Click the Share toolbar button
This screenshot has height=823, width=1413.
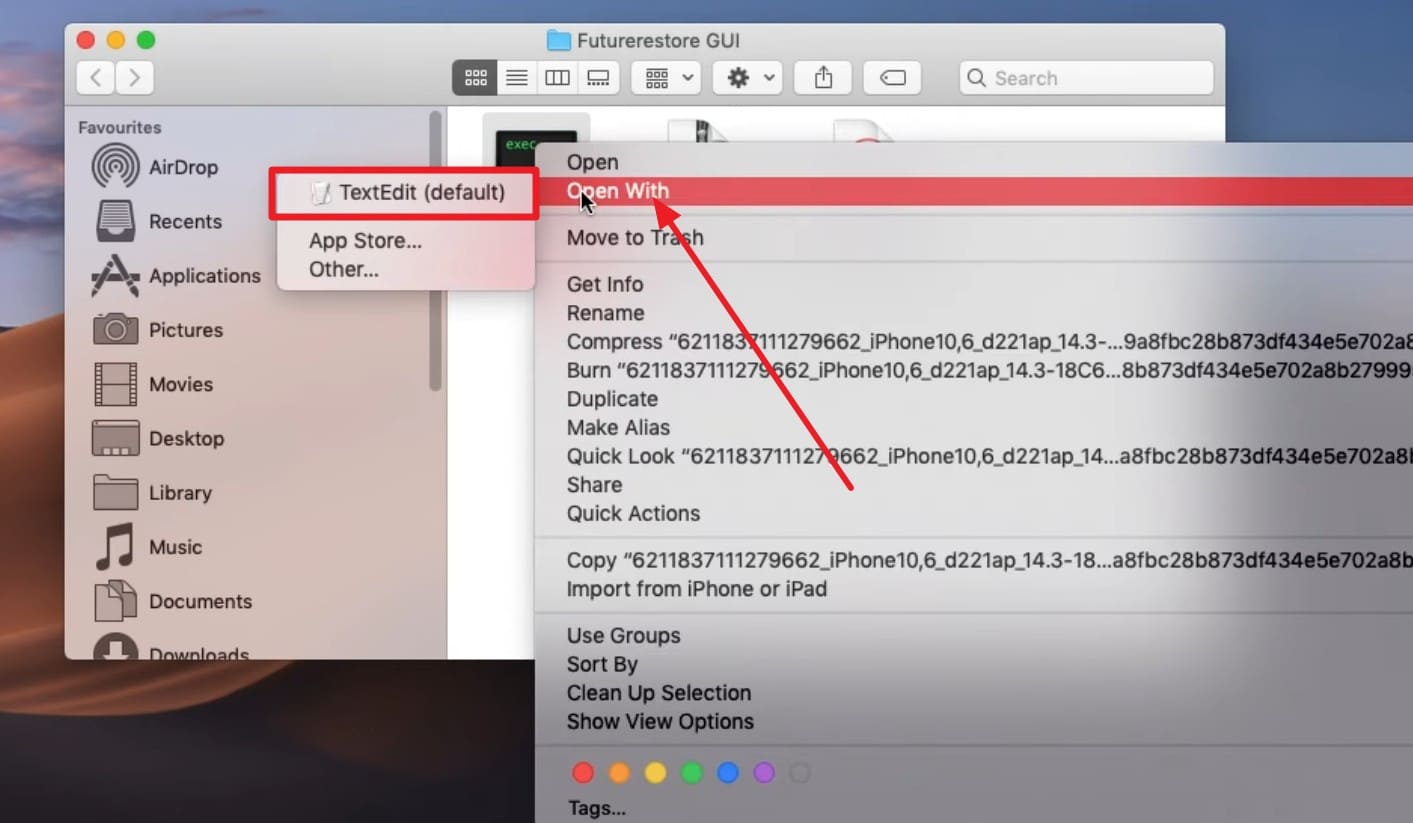click(823, 78)
